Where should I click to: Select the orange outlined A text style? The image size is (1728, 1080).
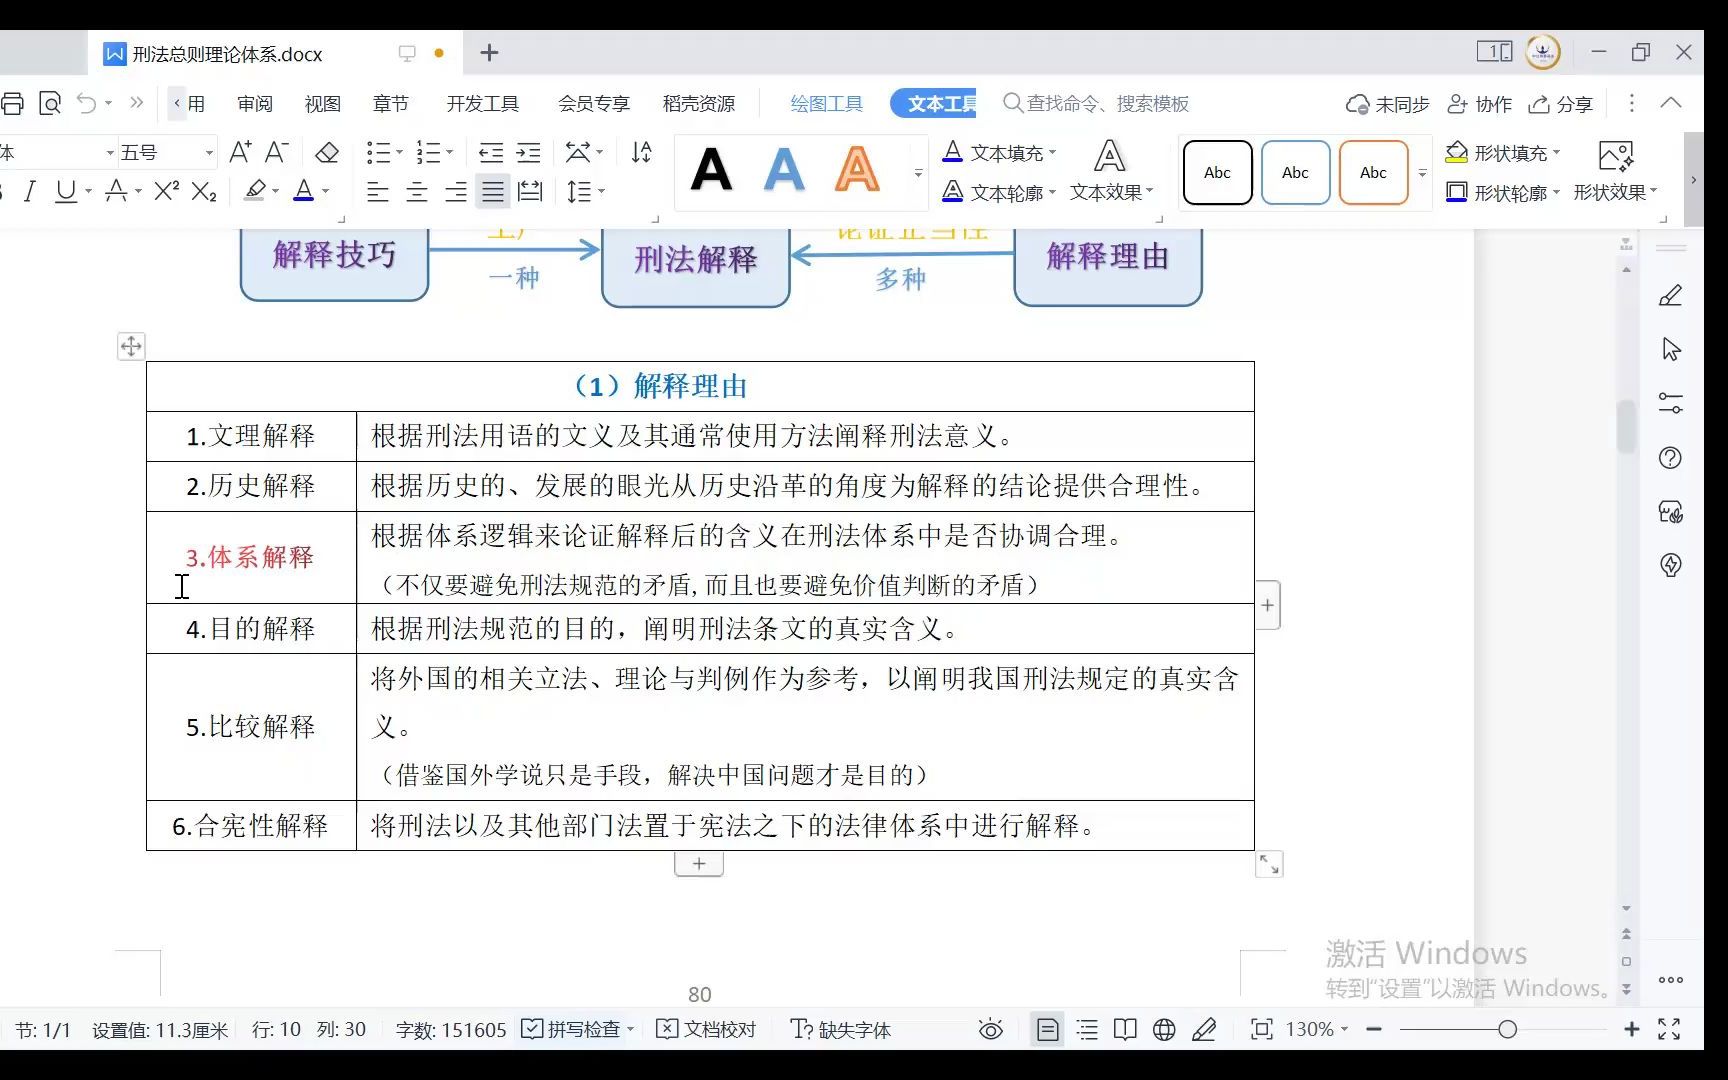tap(857, 170)
